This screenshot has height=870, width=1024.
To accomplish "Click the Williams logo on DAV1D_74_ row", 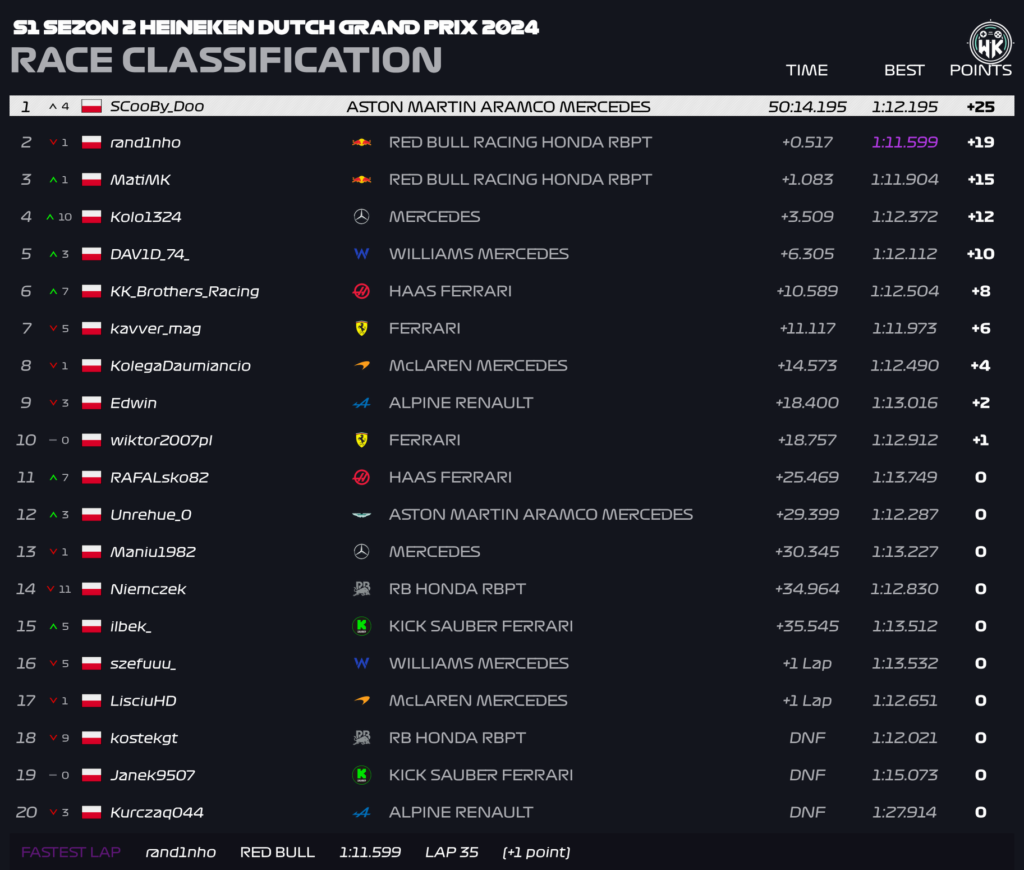I will pyautogui.click(x=361, y=254).
